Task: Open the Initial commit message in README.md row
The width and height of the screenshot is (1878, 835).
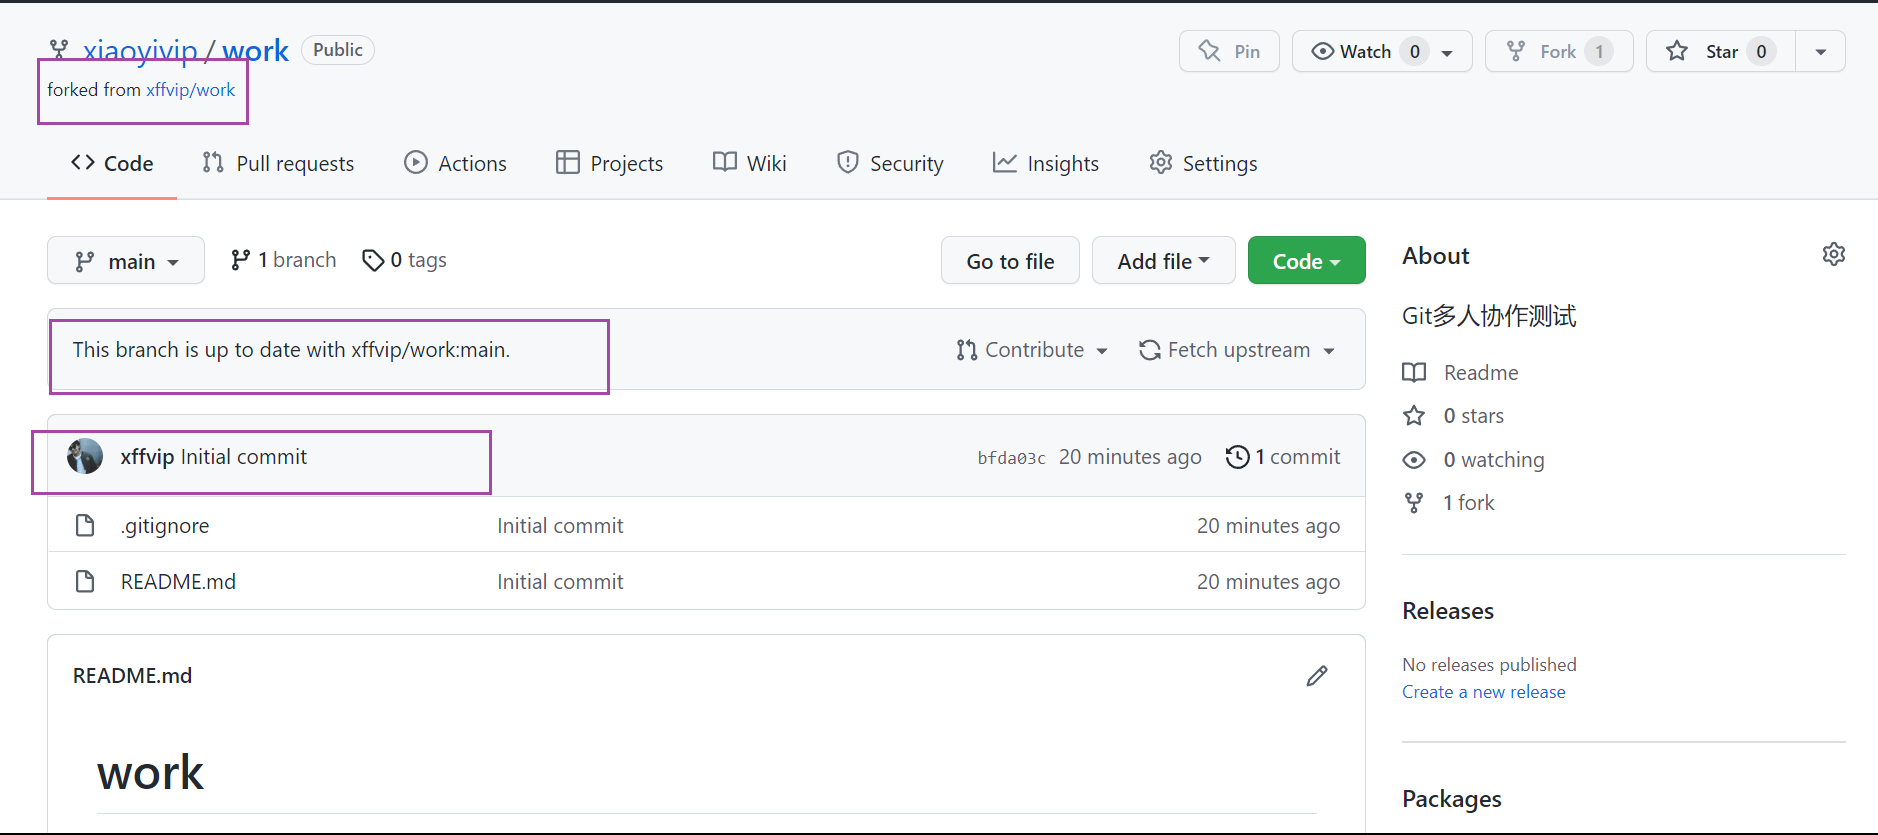Action: click(x=560, y=582)
